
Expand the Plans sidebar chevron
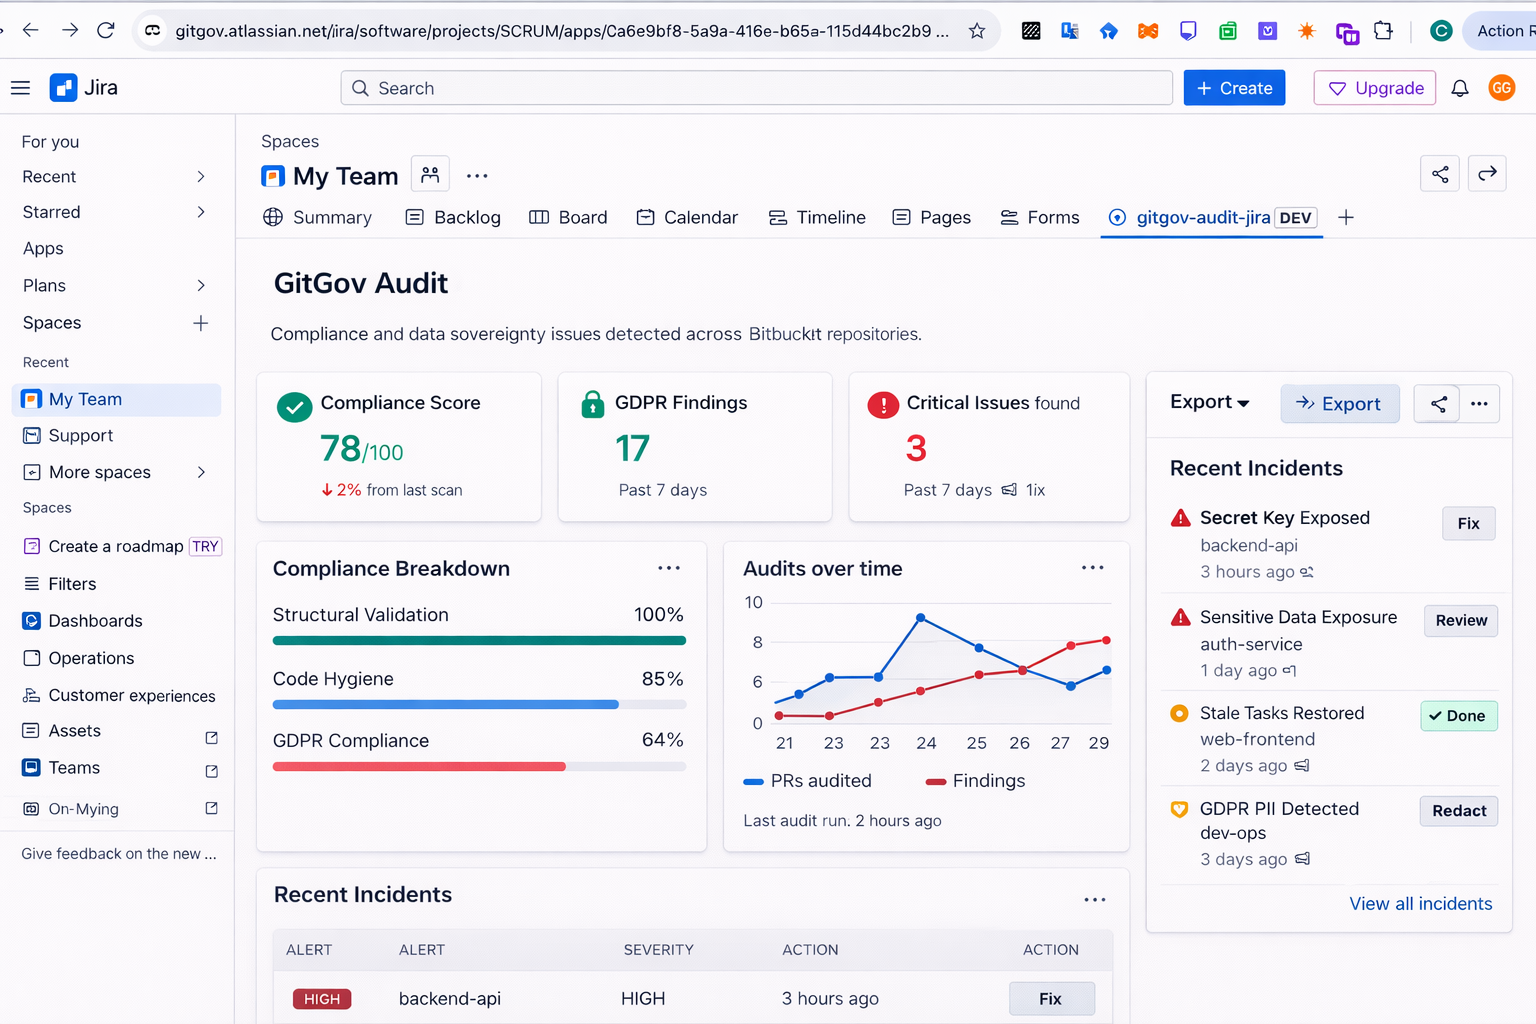point(201,285)
